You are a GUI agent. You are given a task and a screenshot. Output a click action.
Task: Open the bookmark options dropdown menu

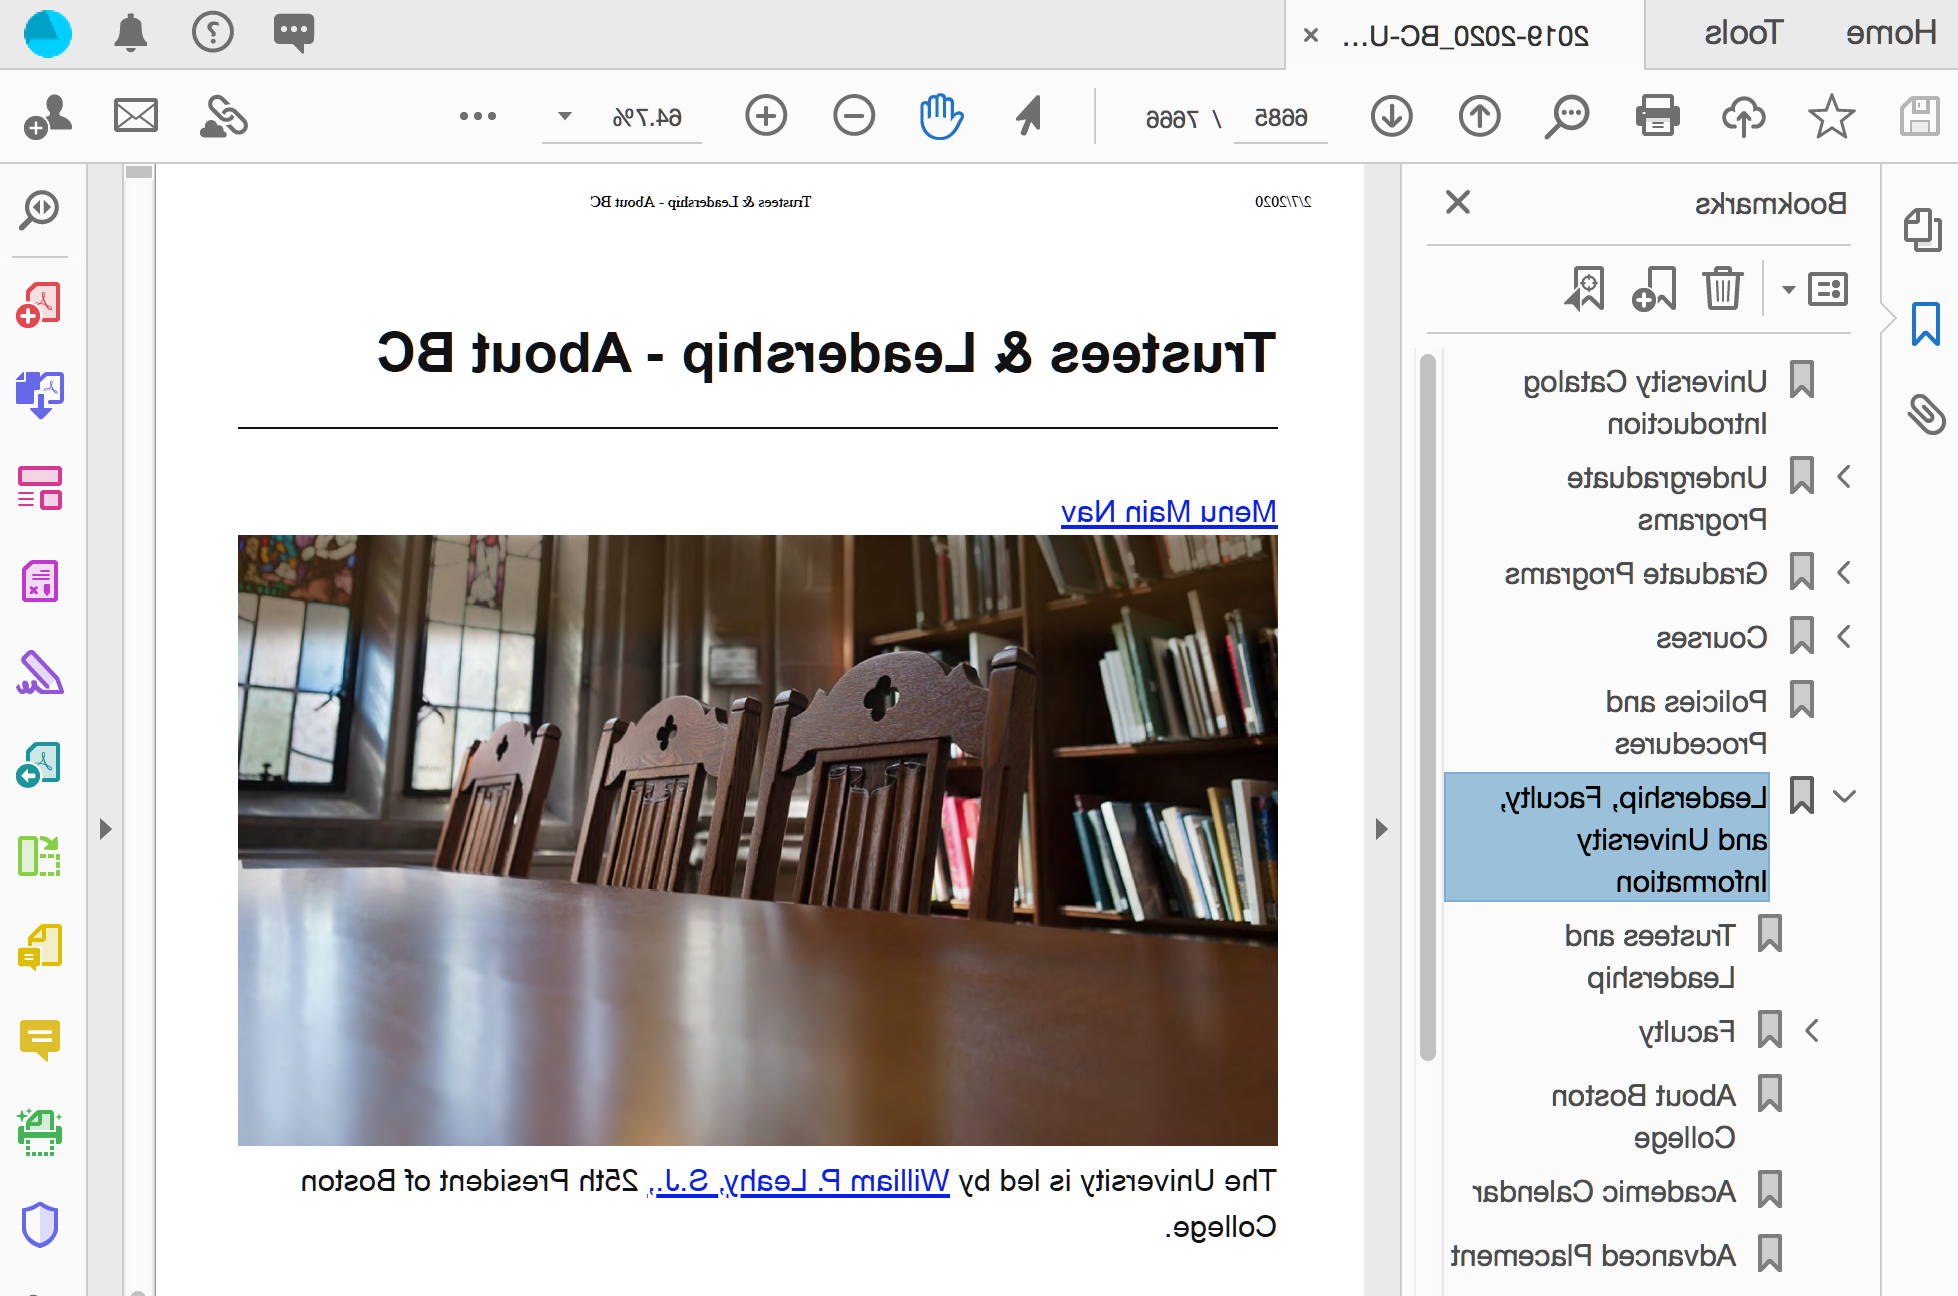(x=1815, y=289)
